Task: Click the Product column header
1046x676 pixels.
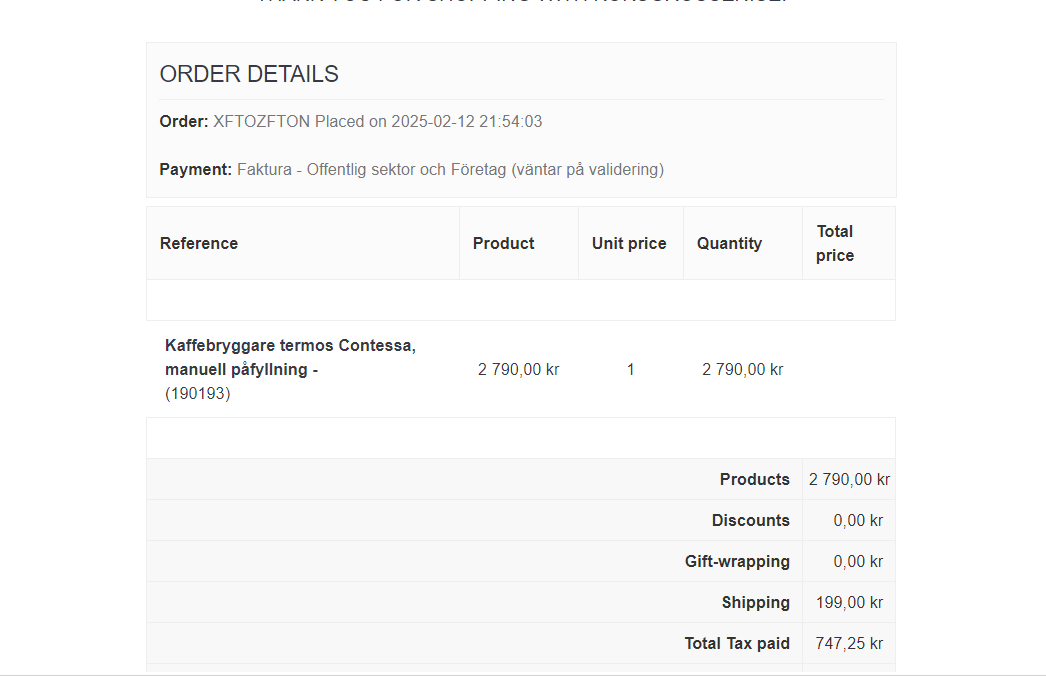Action: (503, 243)
